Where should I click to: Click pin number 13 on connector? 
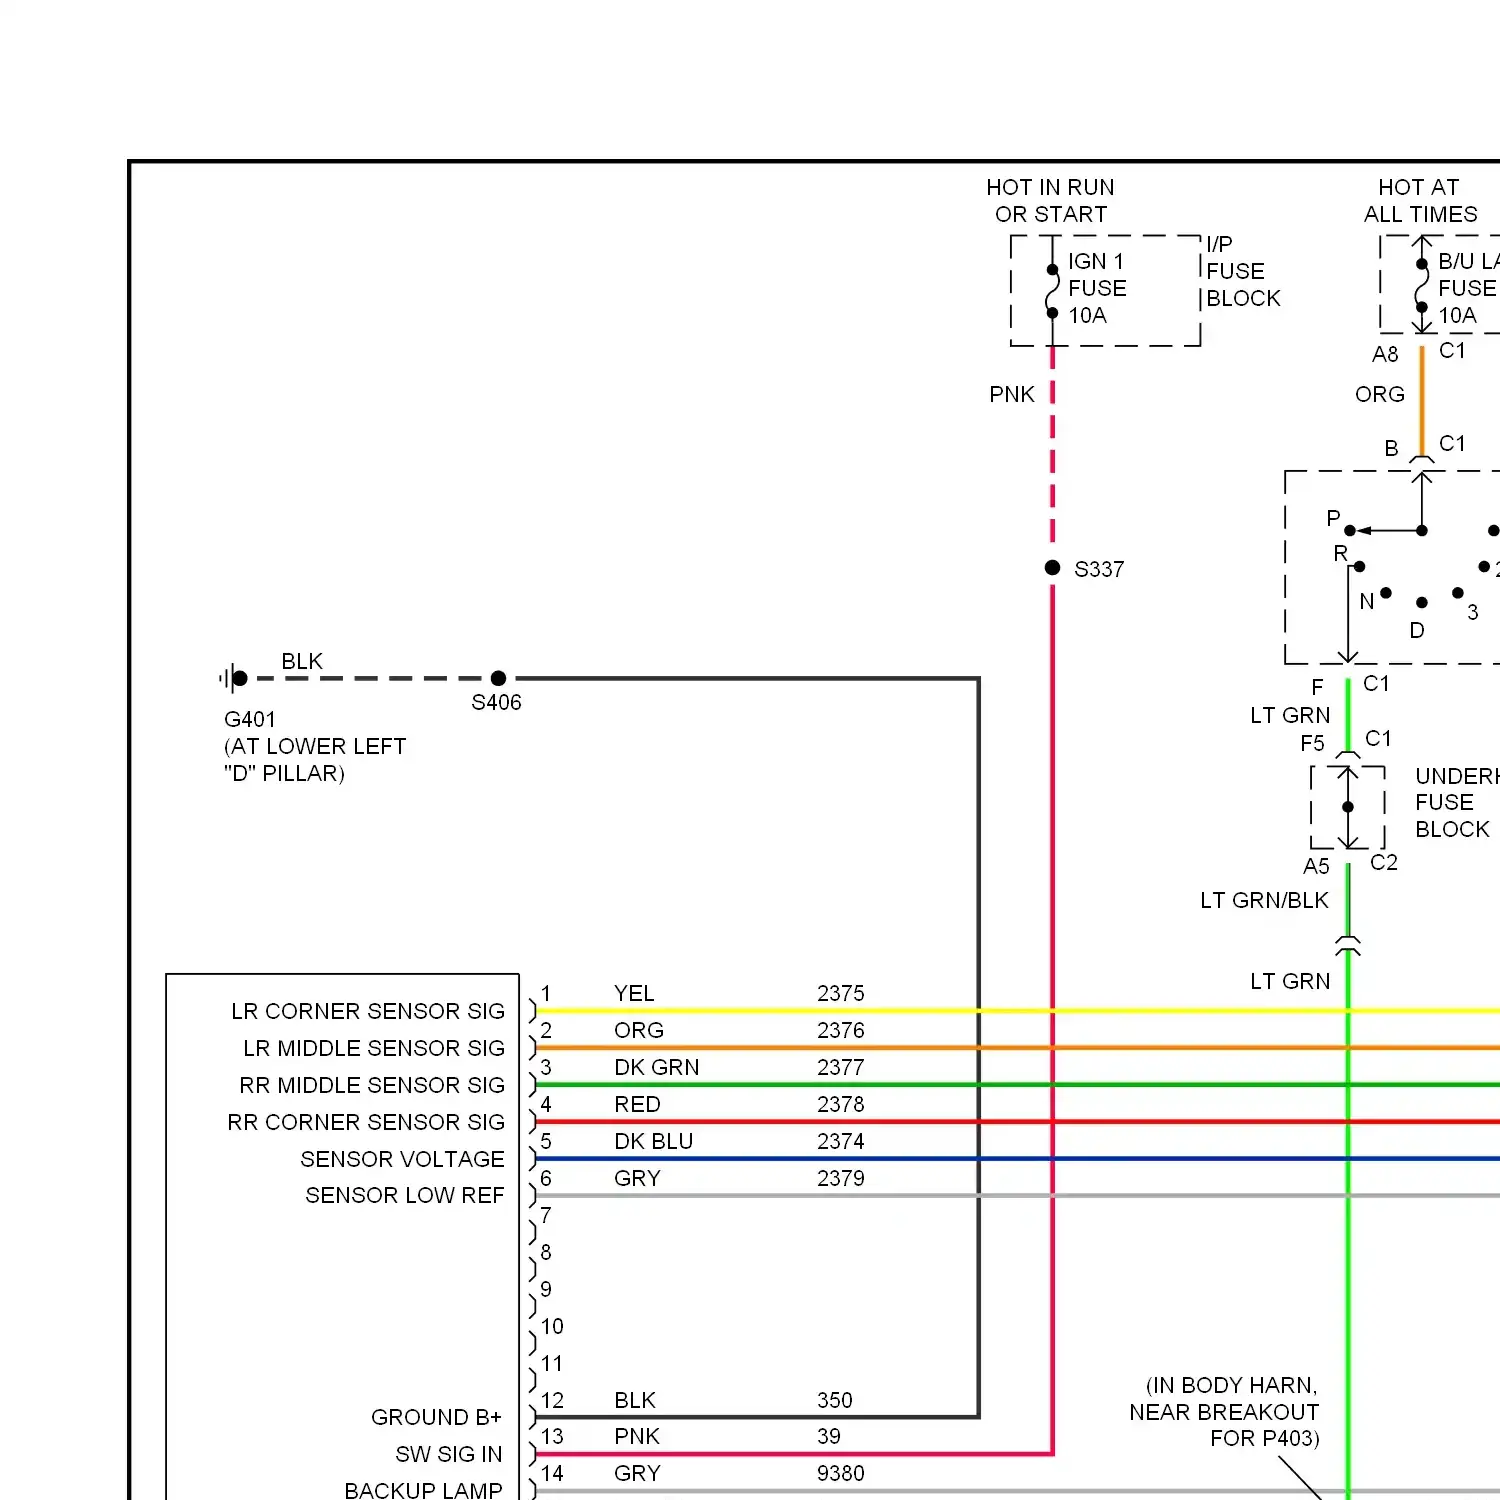point(552,1436)
